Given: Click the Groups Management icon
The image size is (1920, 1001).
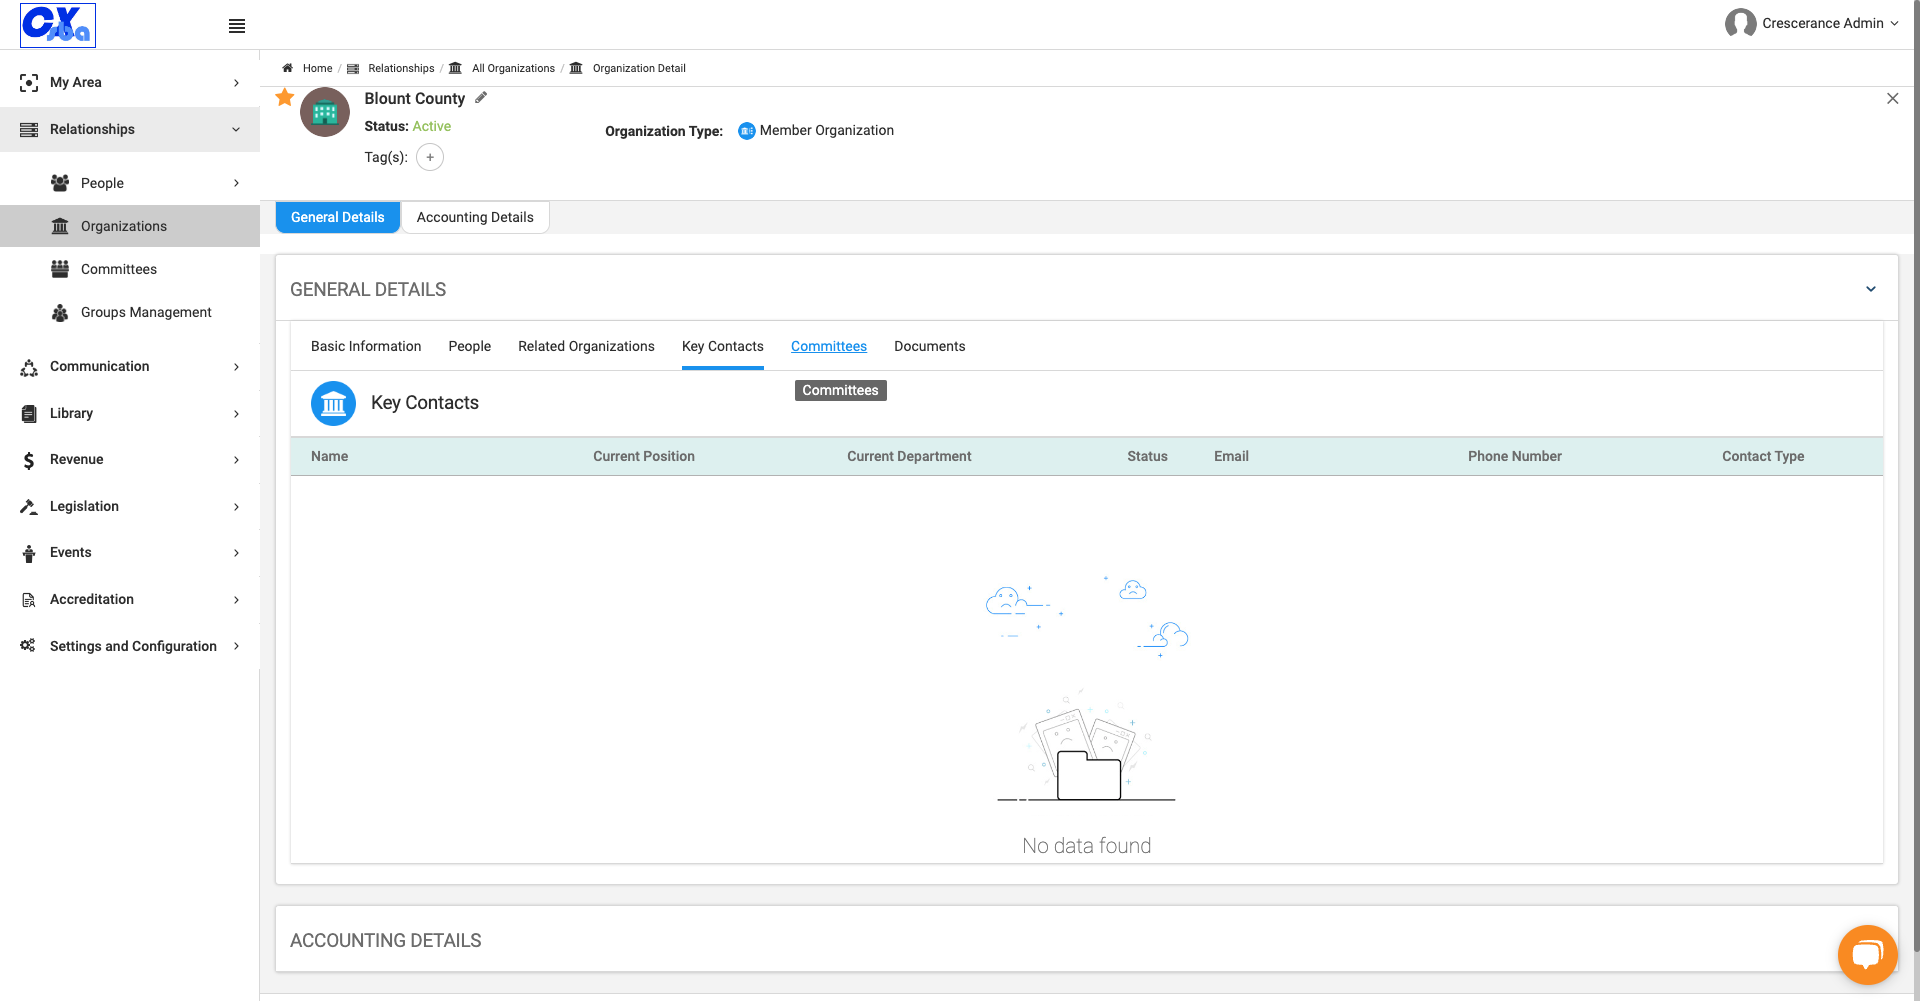Looking at the screenshot, I should [x=60, y=313].
